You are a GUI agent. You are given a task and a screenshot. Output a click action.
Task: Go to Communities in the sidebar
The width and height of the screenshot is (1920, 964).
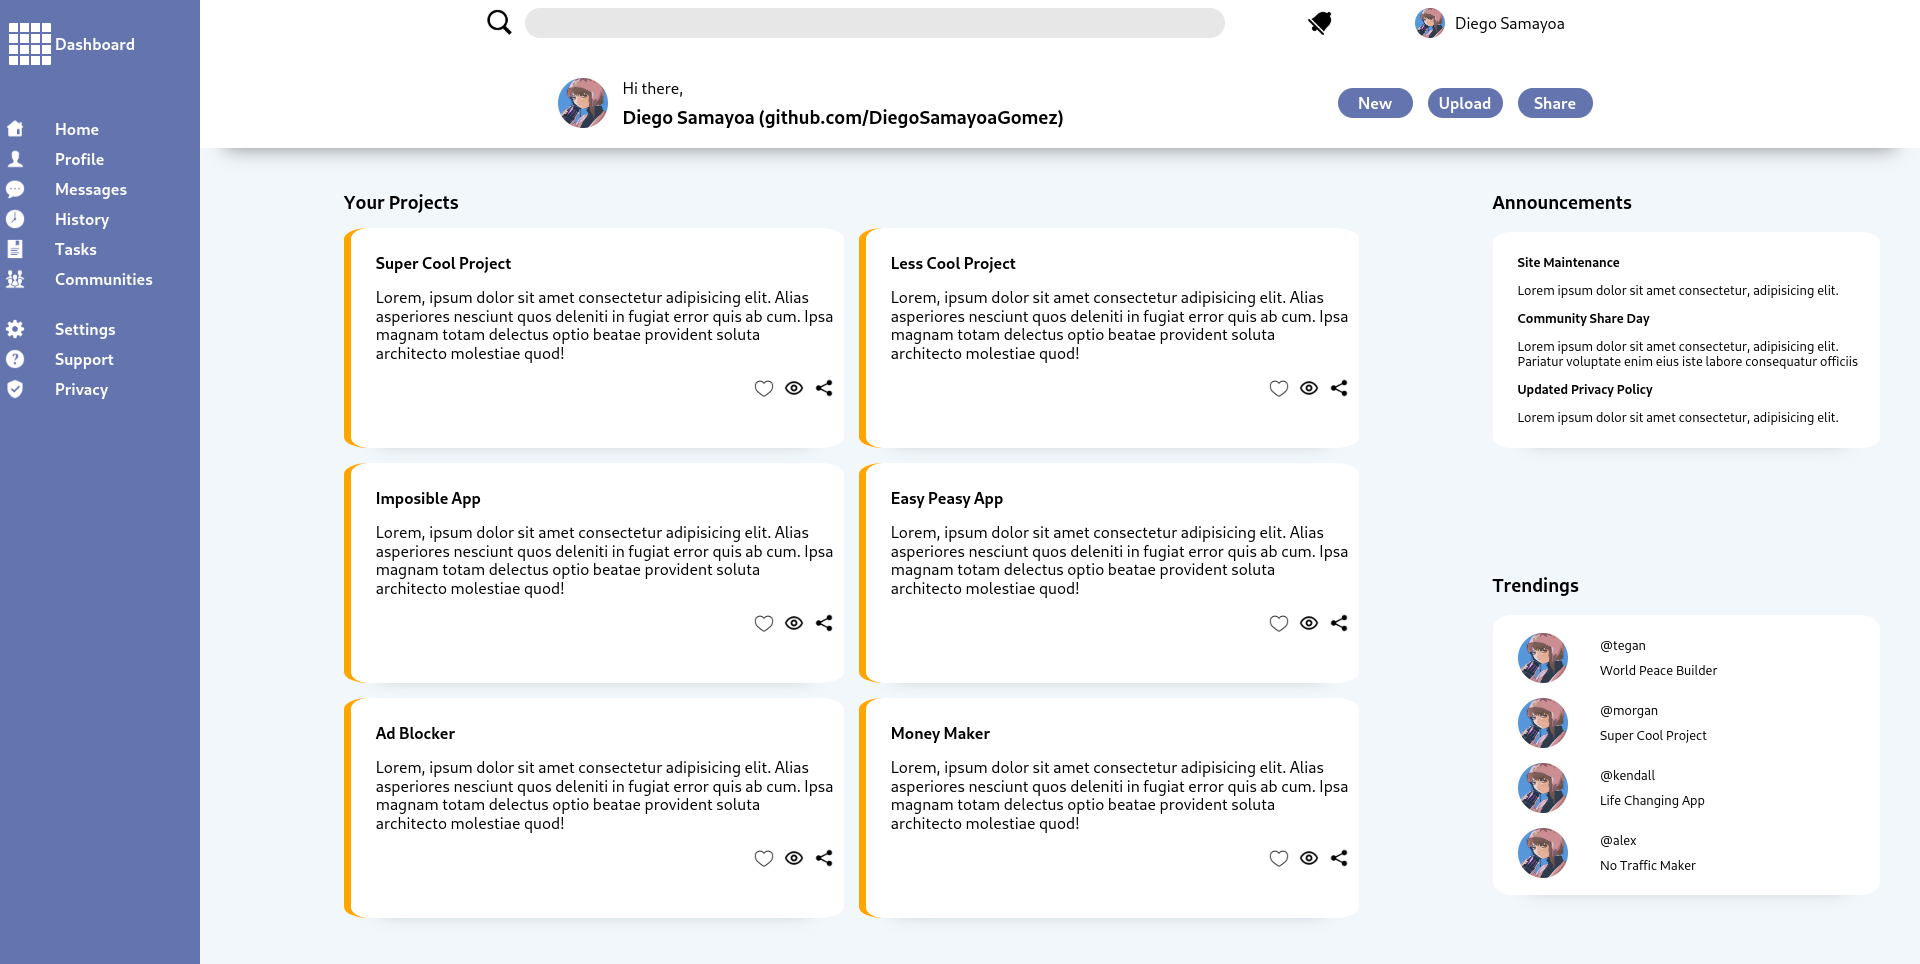click(x=103, y=279)
